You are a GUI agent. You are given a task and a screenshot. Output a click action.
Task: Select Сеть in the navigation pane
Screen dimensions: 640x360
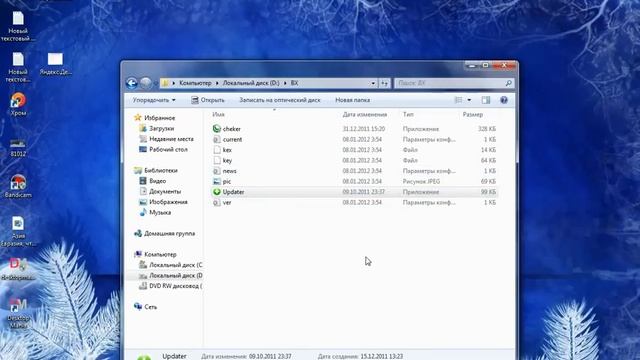151,307
